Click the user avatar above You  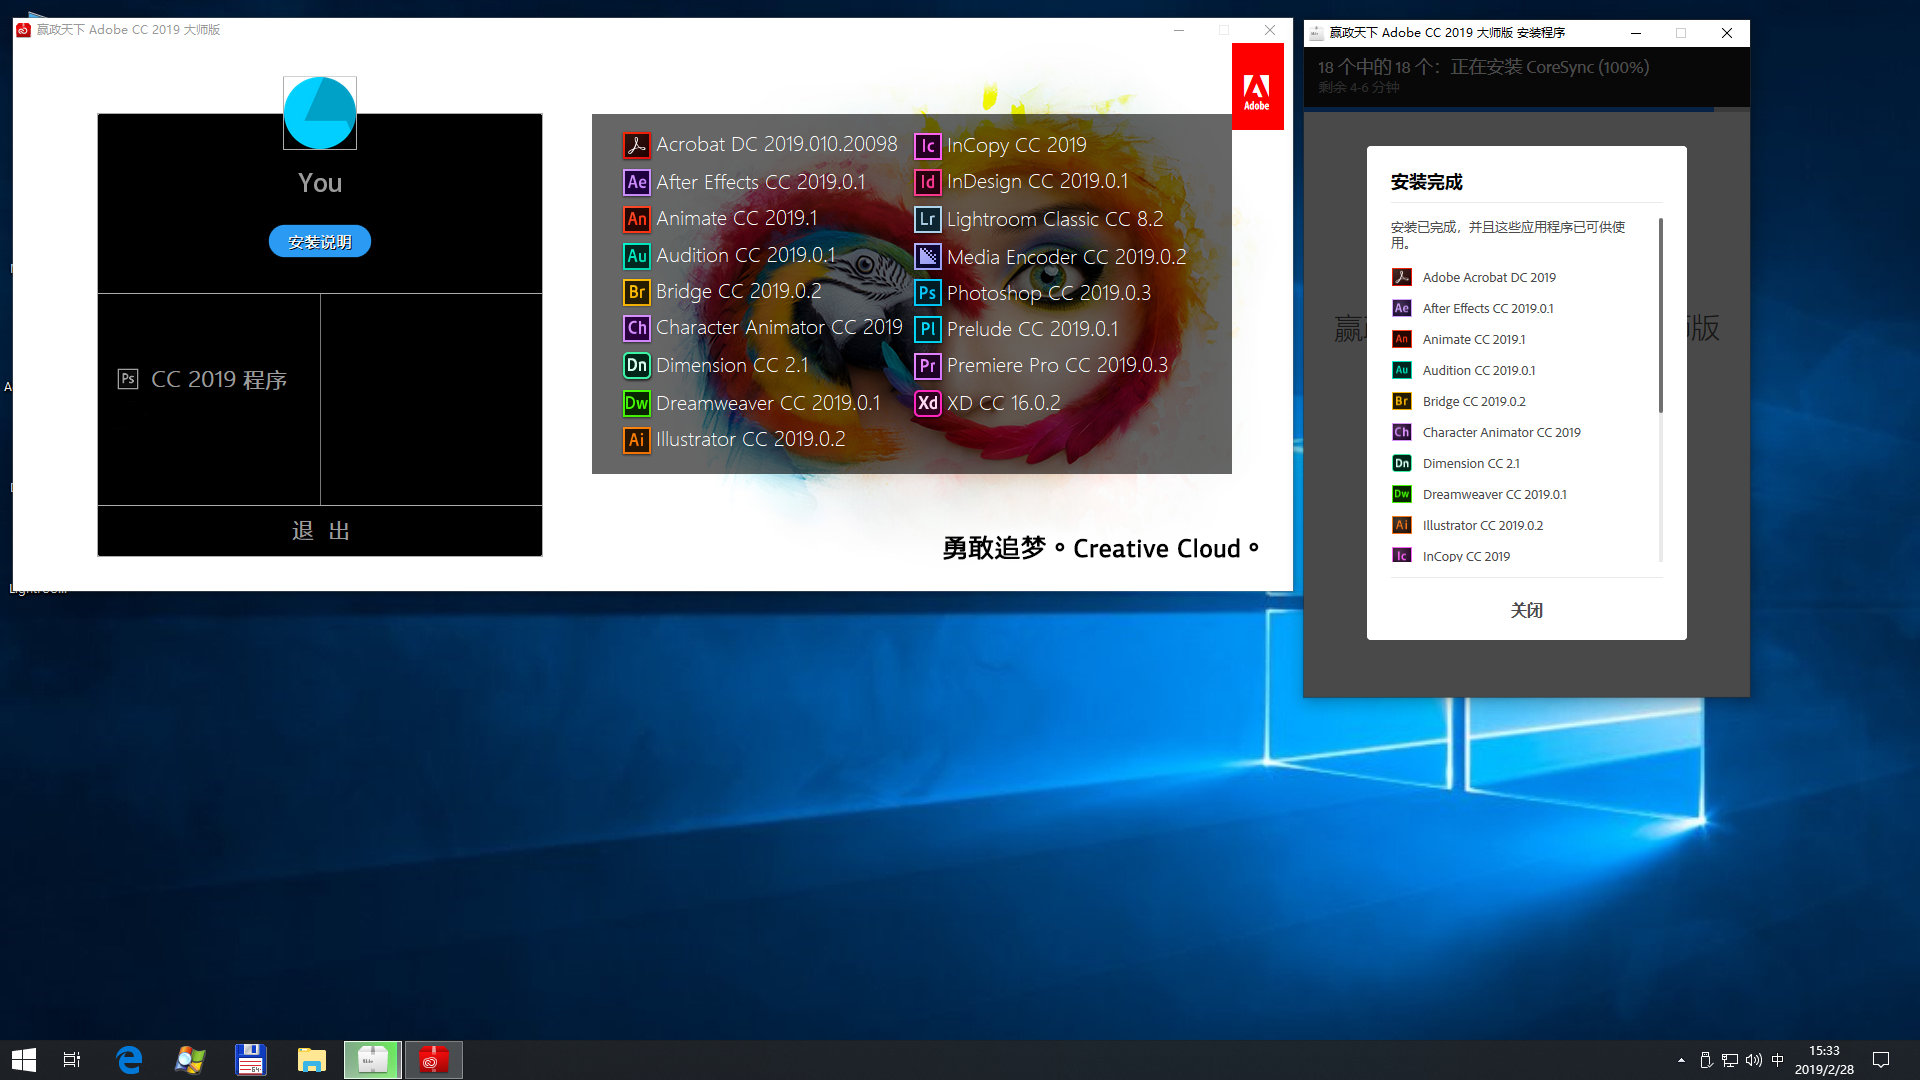coord(320,113)
